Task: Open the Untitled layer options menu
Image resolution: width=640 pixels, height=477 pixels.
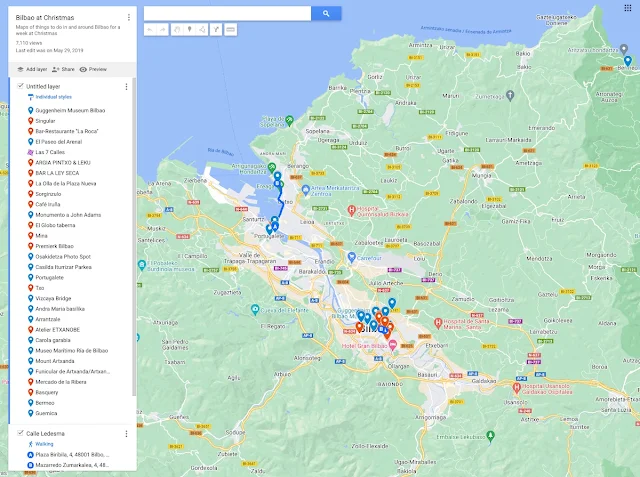Action: pos(126,87)
